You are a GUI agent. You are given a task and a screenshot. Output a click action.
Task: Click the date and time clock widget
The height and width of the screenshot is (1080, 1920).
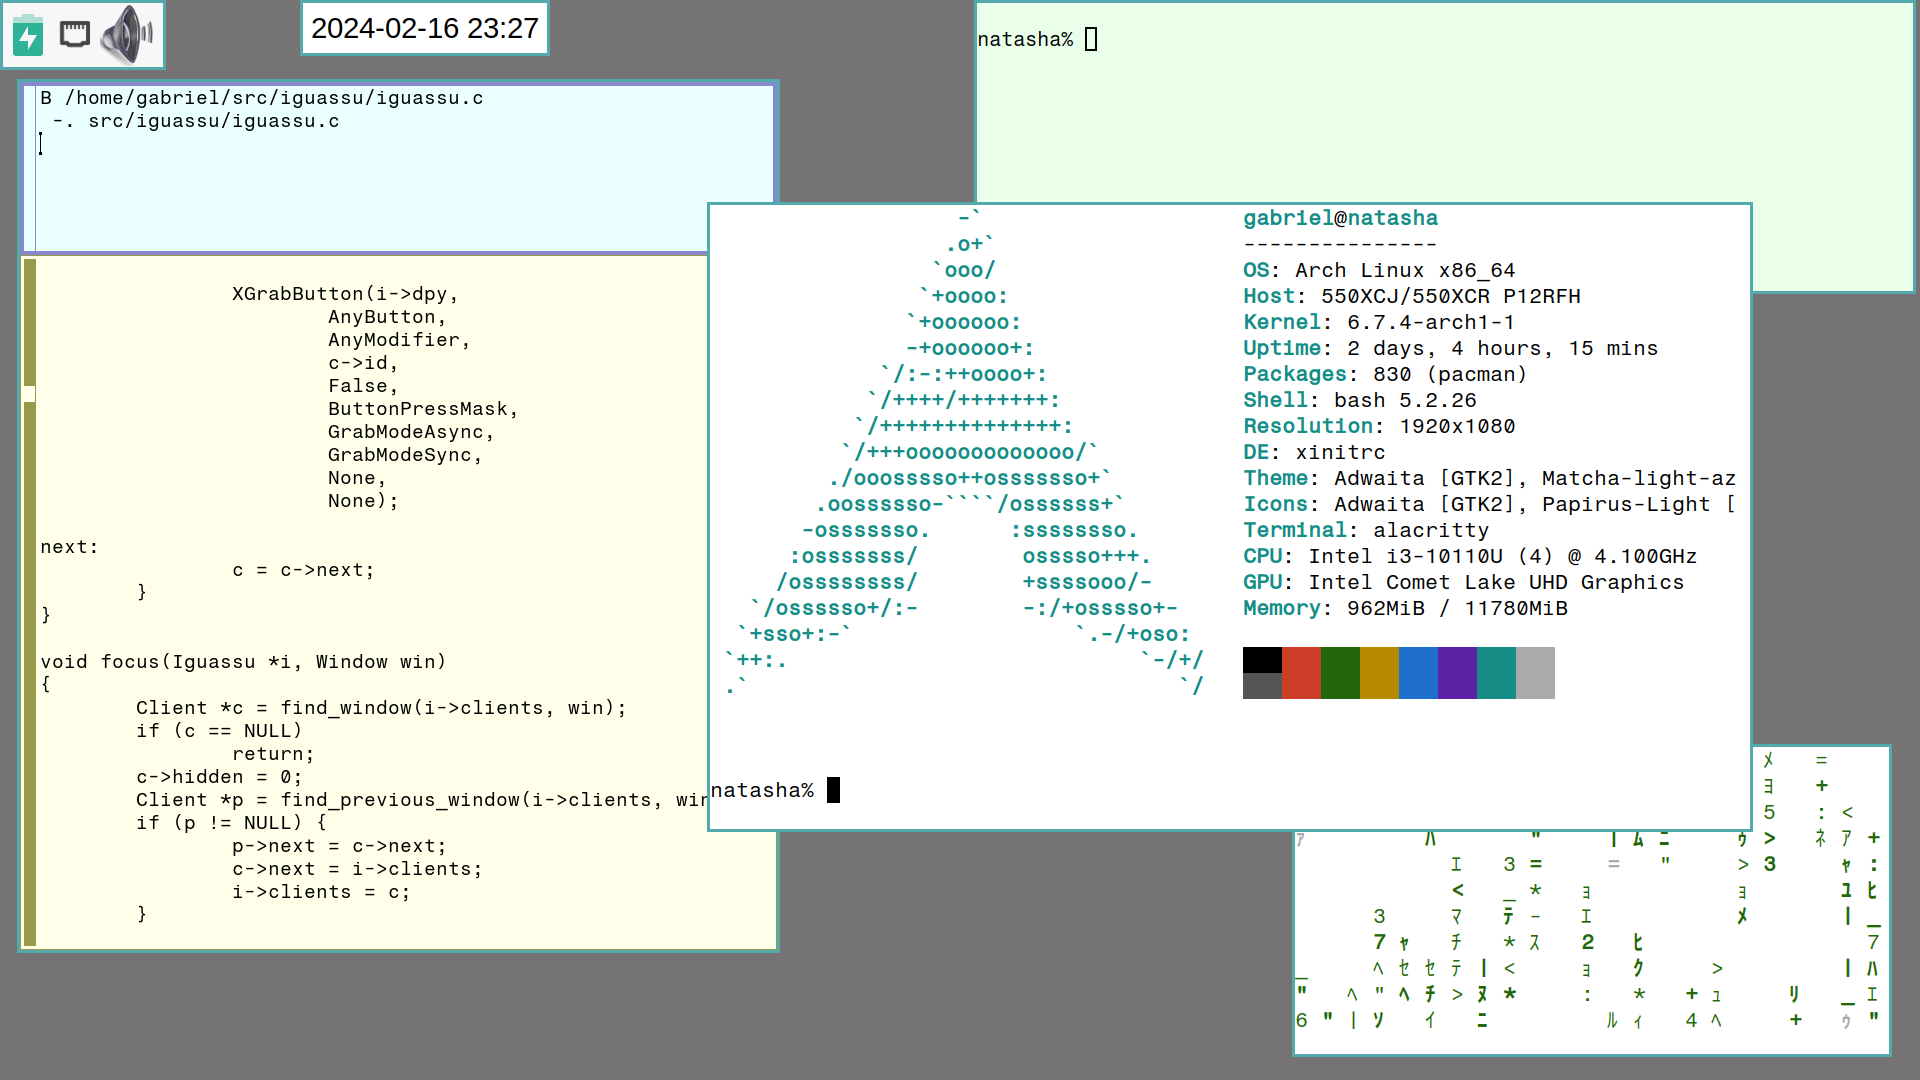pos(424,29)
